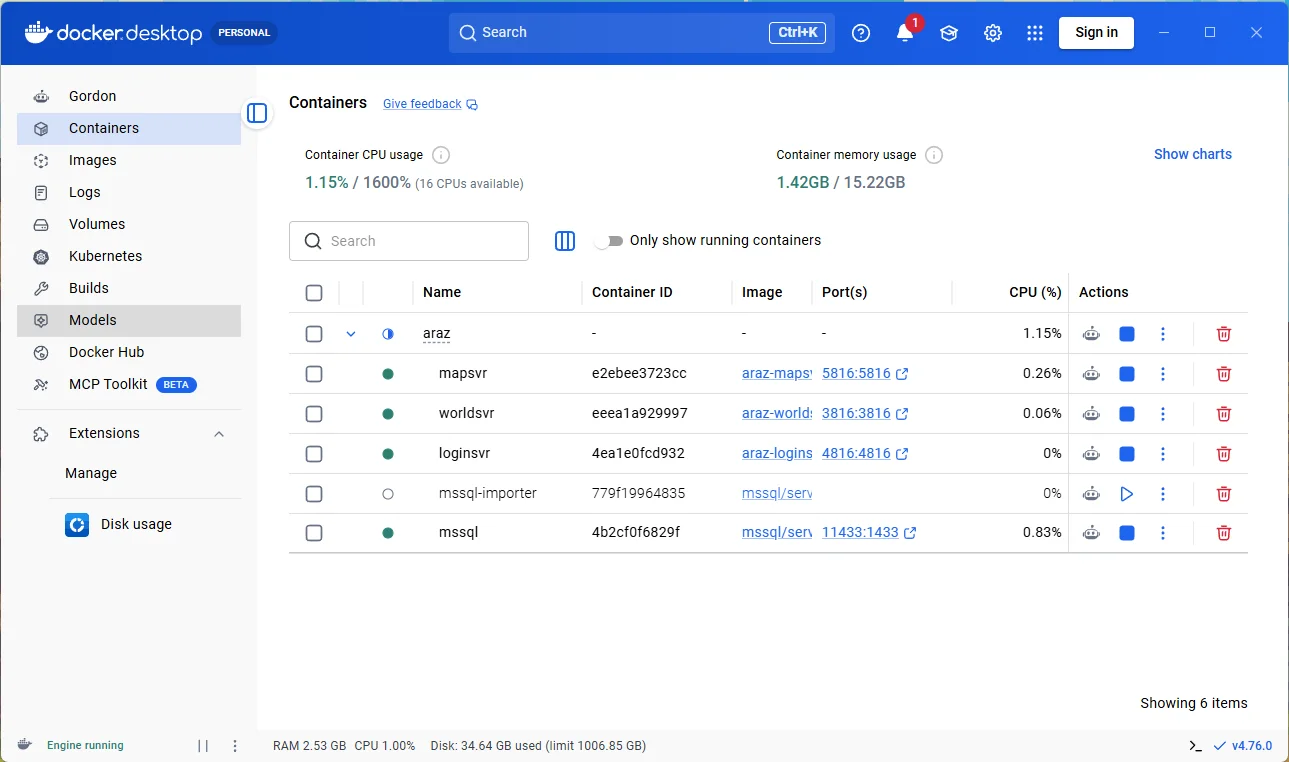Select the loginsvr row checkbox
Screen dimensions: 1289x762
(x=314, y=454)
